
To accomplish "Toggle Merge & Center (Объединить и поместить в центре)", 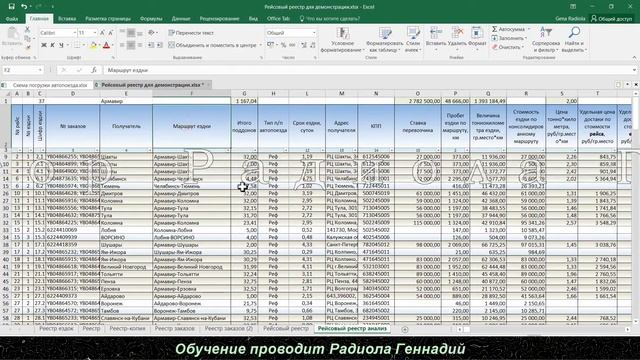I will (212, 45).
